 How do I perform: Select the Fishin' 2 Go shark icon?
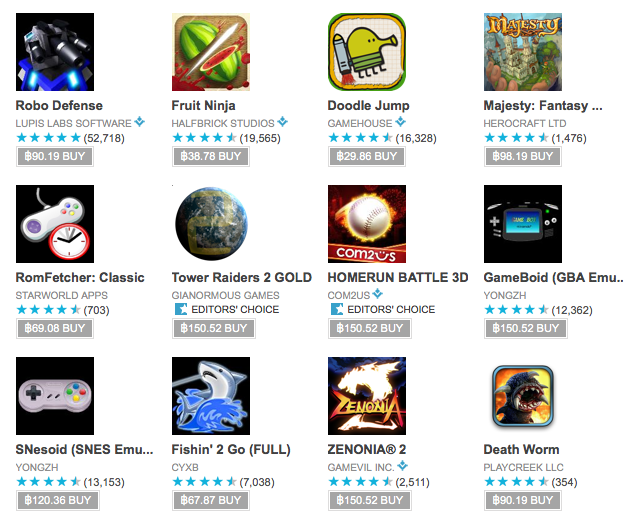(211, 396)
